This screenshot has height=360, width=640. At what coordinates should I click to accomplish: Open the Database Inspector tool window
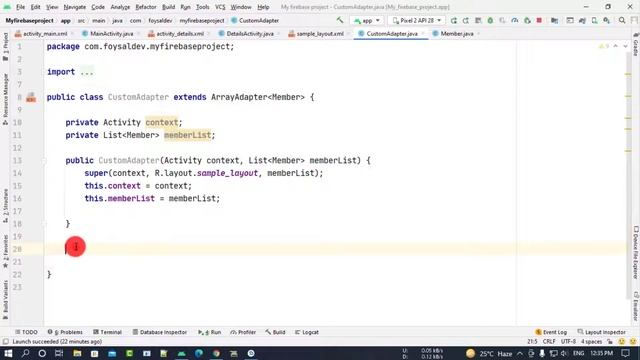click(x=160, y=332)
